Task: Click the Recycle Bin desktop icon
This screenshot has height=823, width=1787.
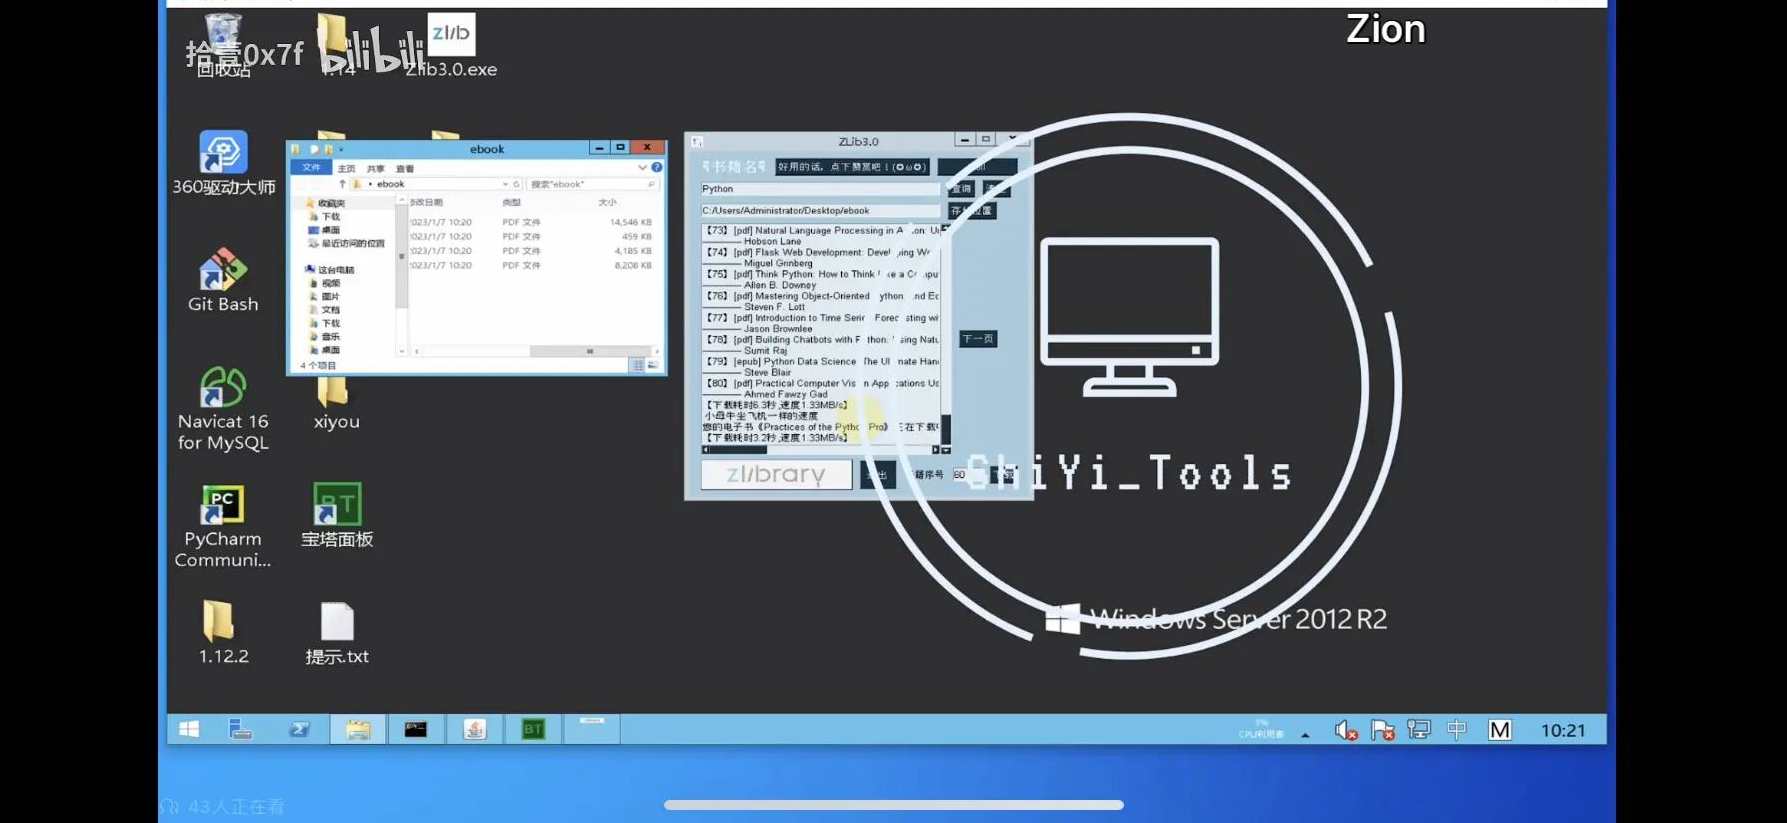Action: [x=223, y=46]
